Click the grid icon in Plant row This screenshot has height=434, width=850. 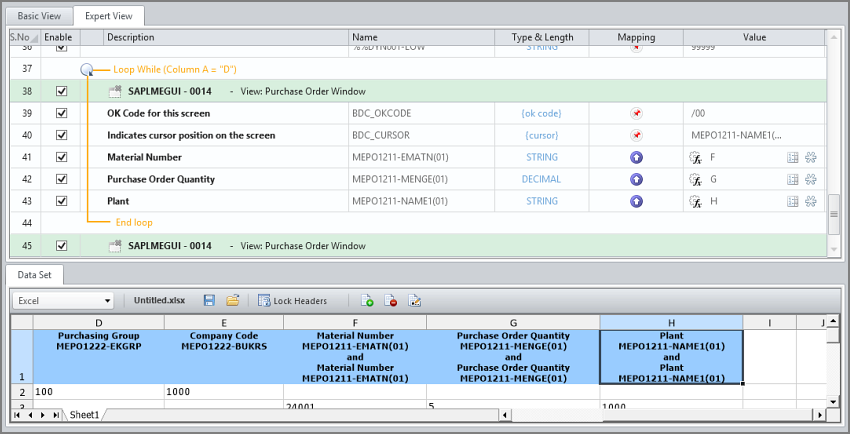(793, 202)
